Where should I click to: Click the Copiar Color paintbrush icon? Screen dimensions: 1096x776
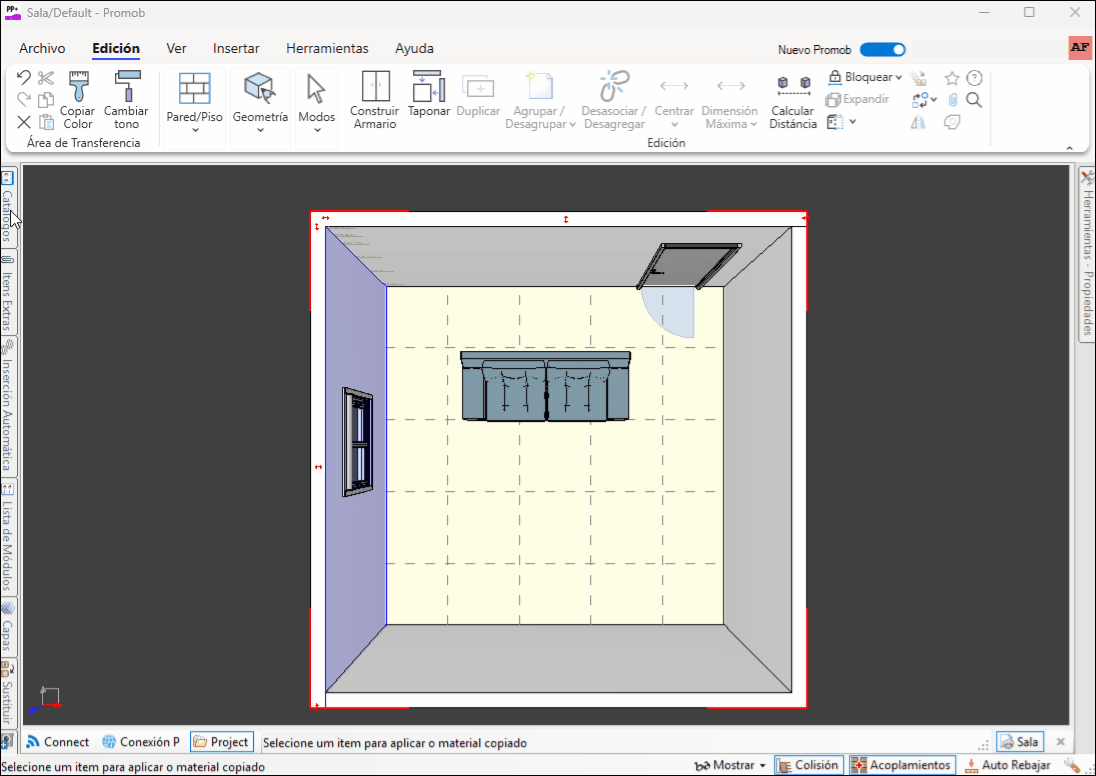[x=78, y=88]
